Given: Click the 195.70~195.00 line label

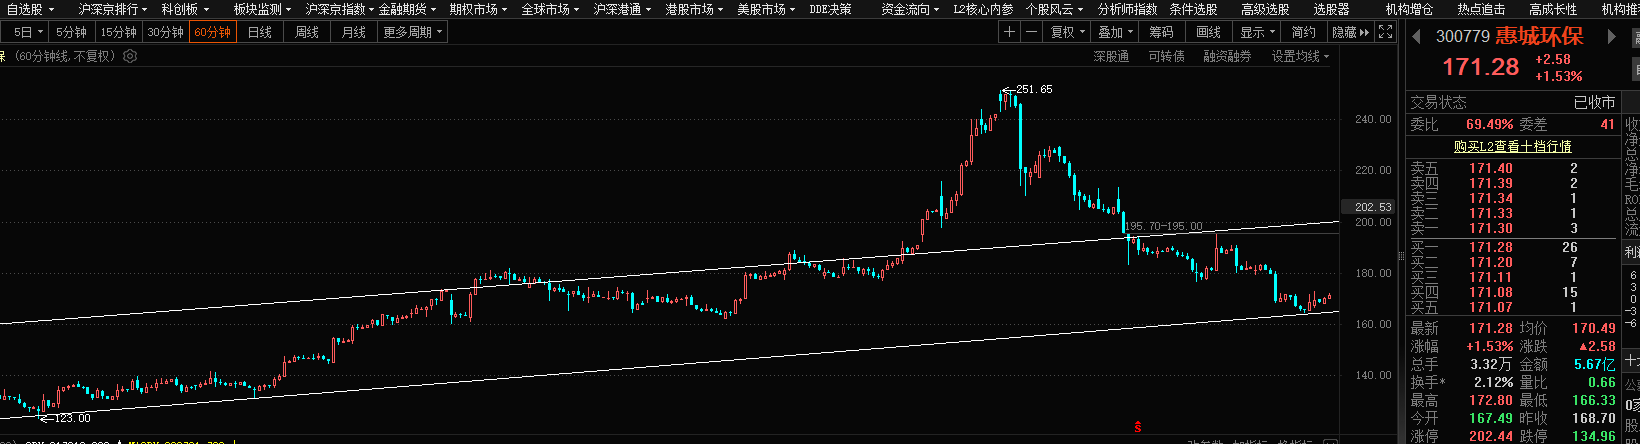Looking at the screenshot, I should [x=1164, y=226].
